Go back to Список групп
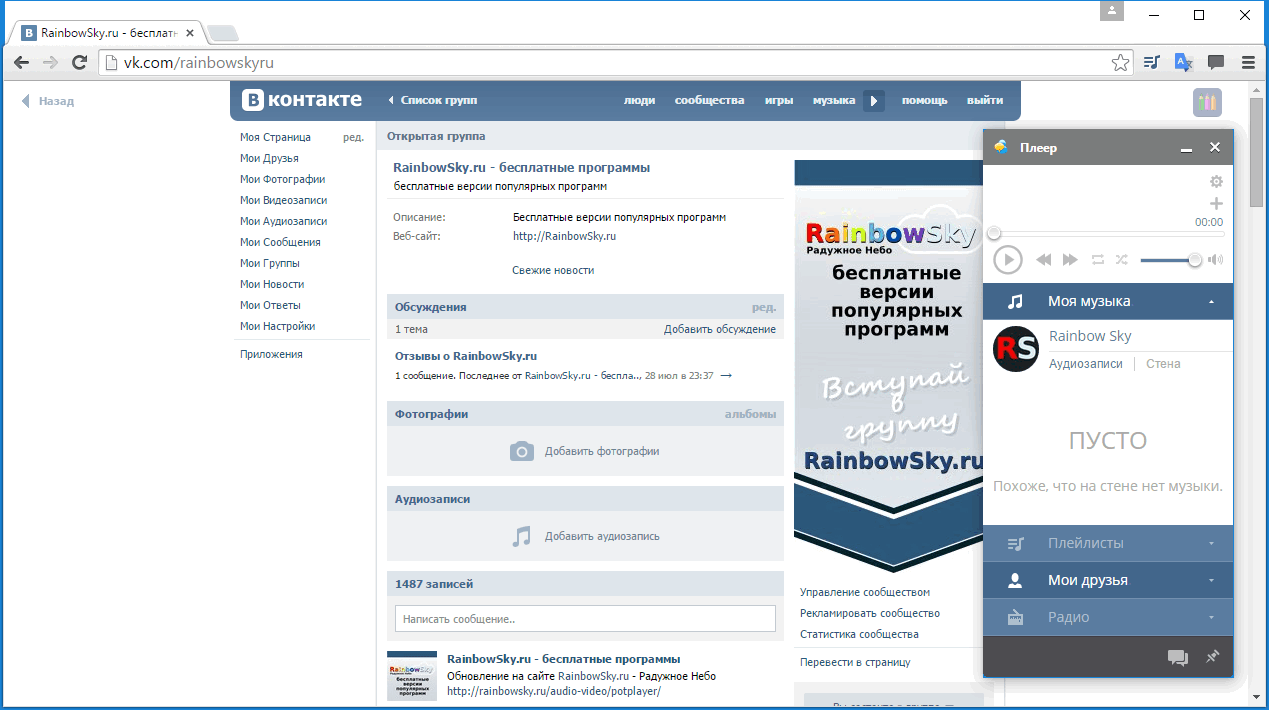Image resolution: width=1269 pixels, height=710 pixels. click(x=433, y=100)
